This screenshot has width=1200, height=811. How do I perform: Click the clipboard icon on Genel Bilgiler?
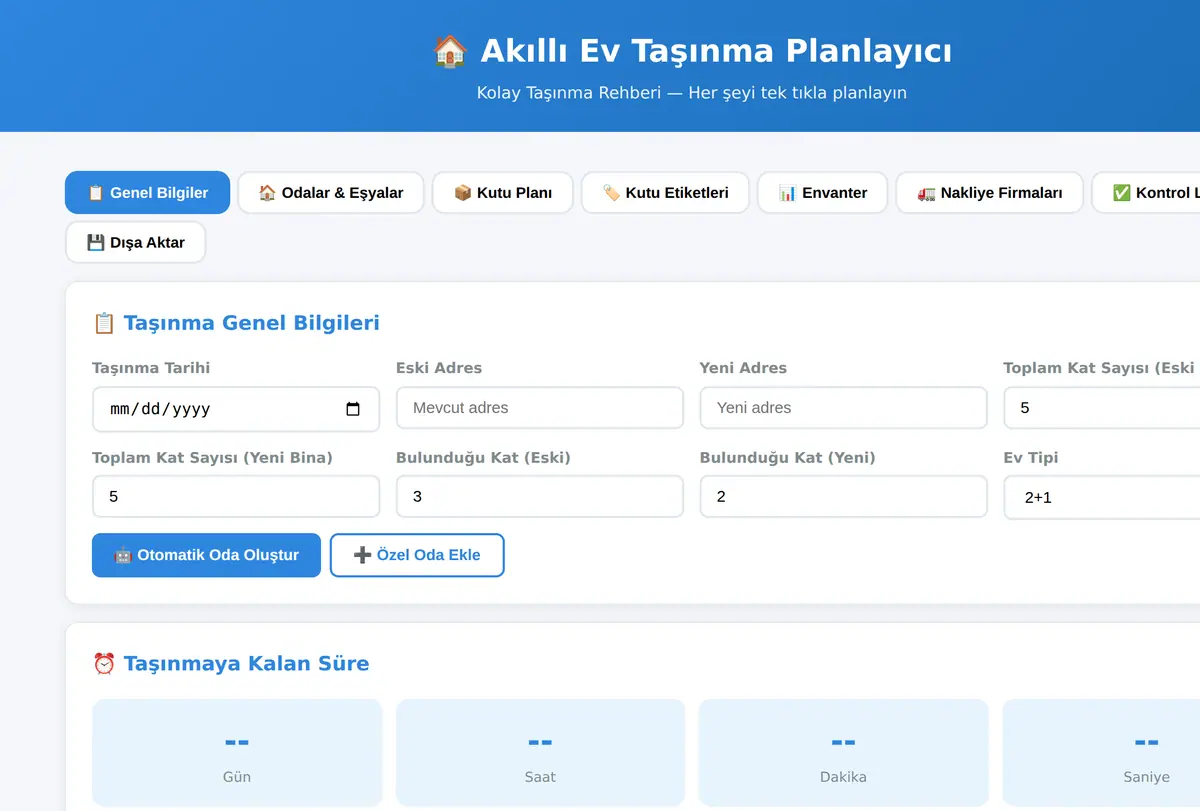pyautogui.click(x=96, y=193)
